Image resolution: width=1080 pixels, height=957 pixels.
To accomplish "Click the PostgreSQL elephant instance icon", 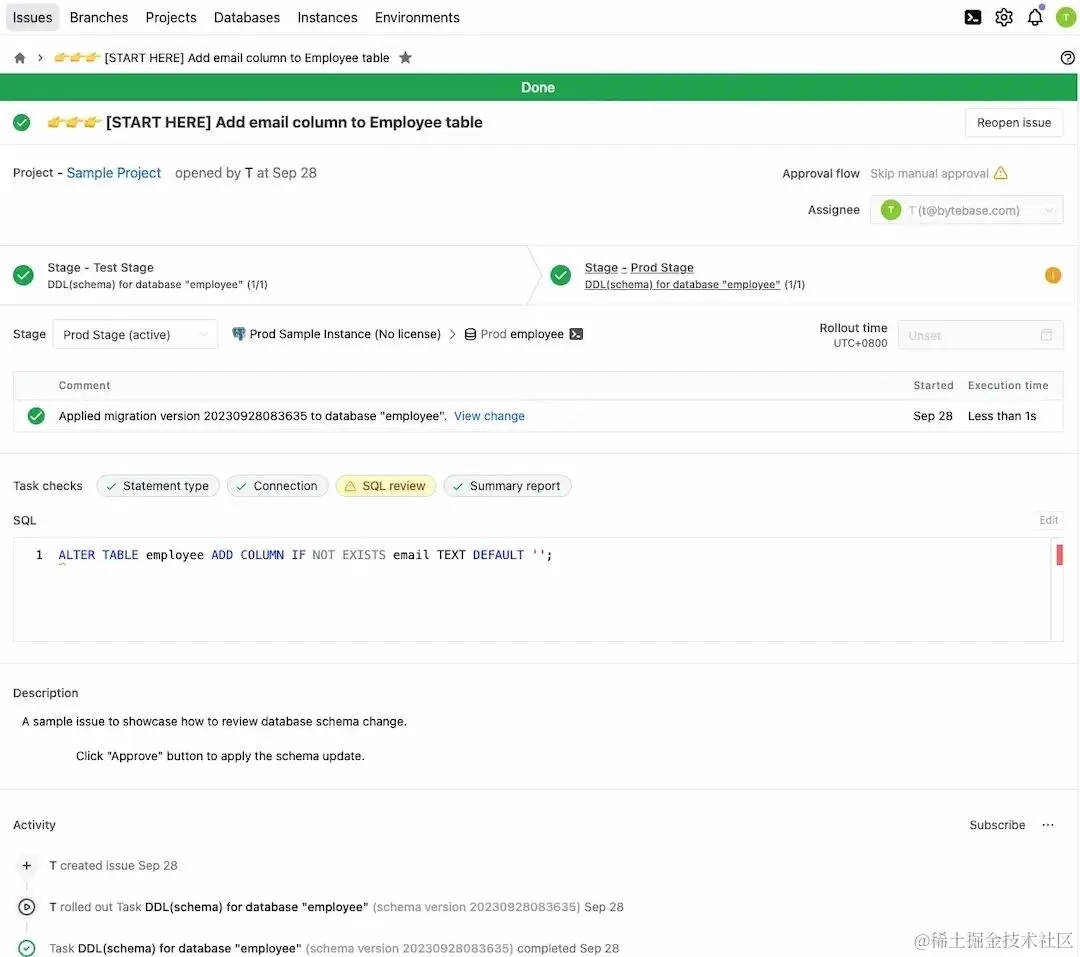I will click(x=238, y=334).
